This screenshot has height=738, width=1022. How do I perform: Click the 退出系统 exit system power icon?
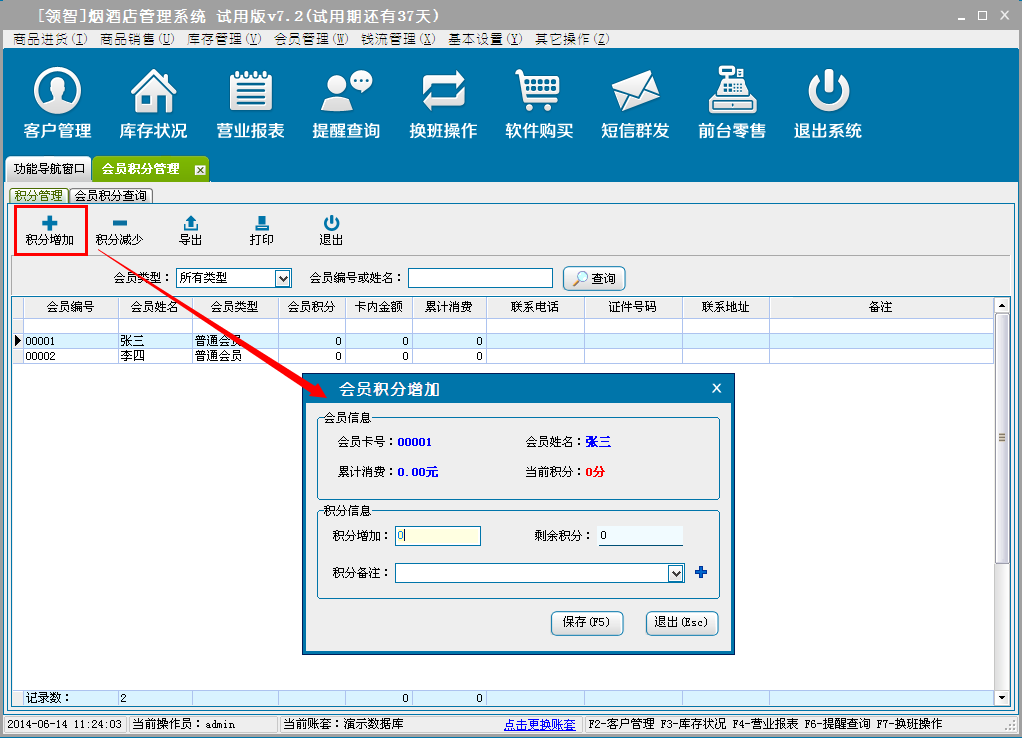click(827, 104)
